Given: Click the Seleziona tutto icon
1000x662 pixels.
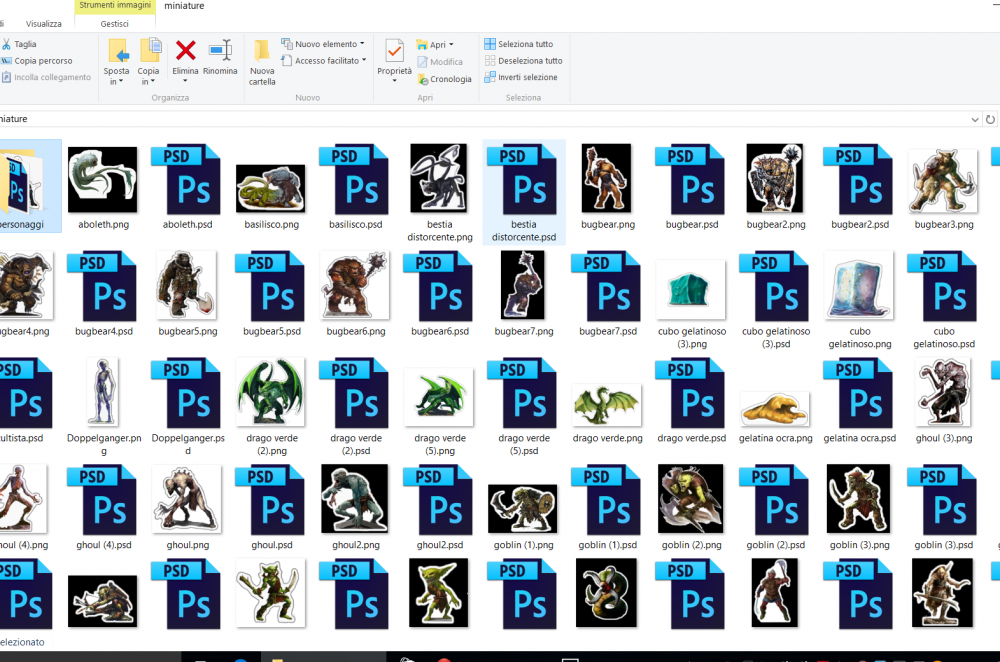Looking at the screenshot, I should [x=490, y=44].
